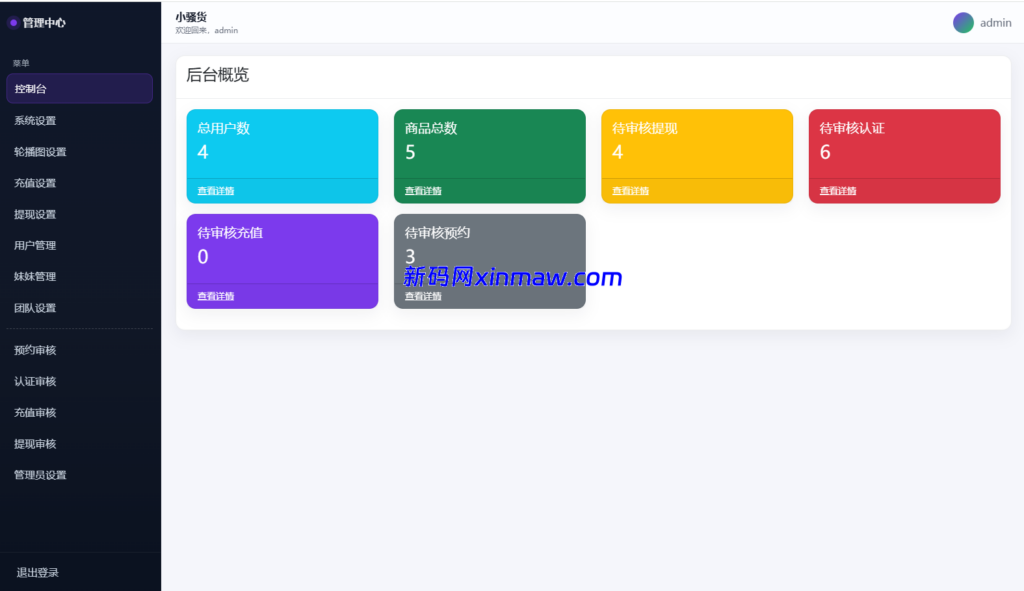This screenshot has width=1024, height=591.
Task: Click the value 6 on the red card
Action: 825,152
